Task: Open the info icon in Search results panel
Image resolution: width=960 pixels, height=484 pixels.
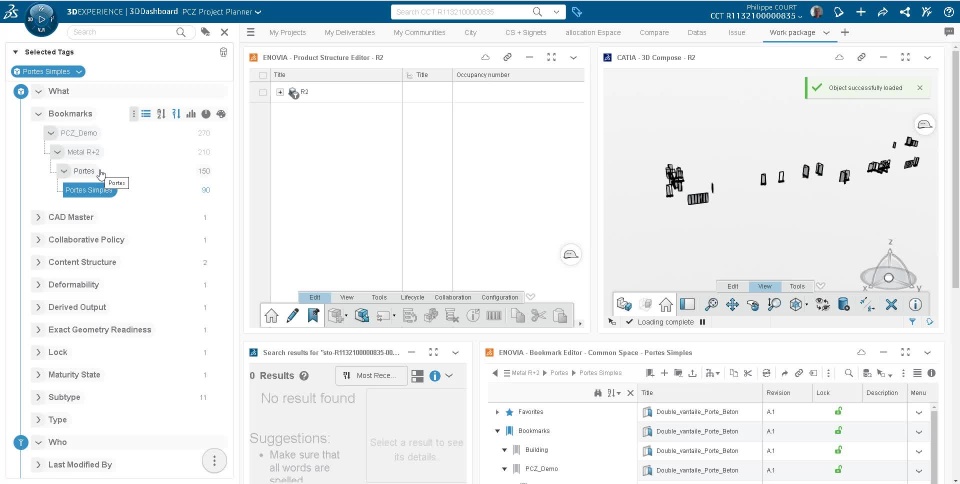Action: tap(435, 376)
